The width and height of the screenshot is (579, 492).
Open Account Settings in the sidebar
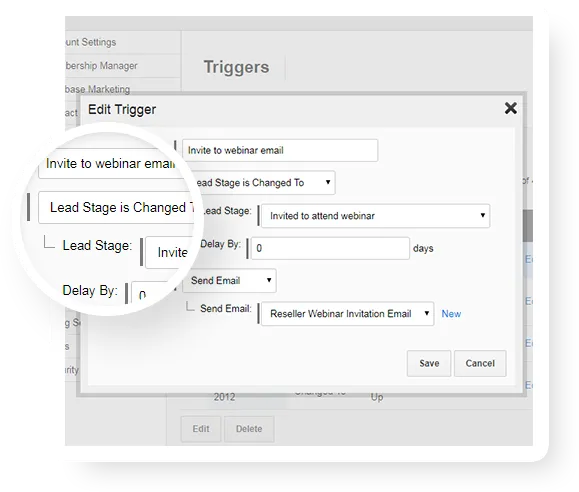click(90, 42)
